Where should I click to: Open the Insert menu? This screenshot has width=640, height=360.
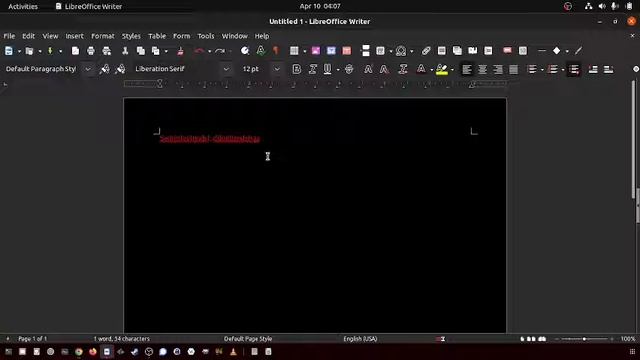click(74, 36)
